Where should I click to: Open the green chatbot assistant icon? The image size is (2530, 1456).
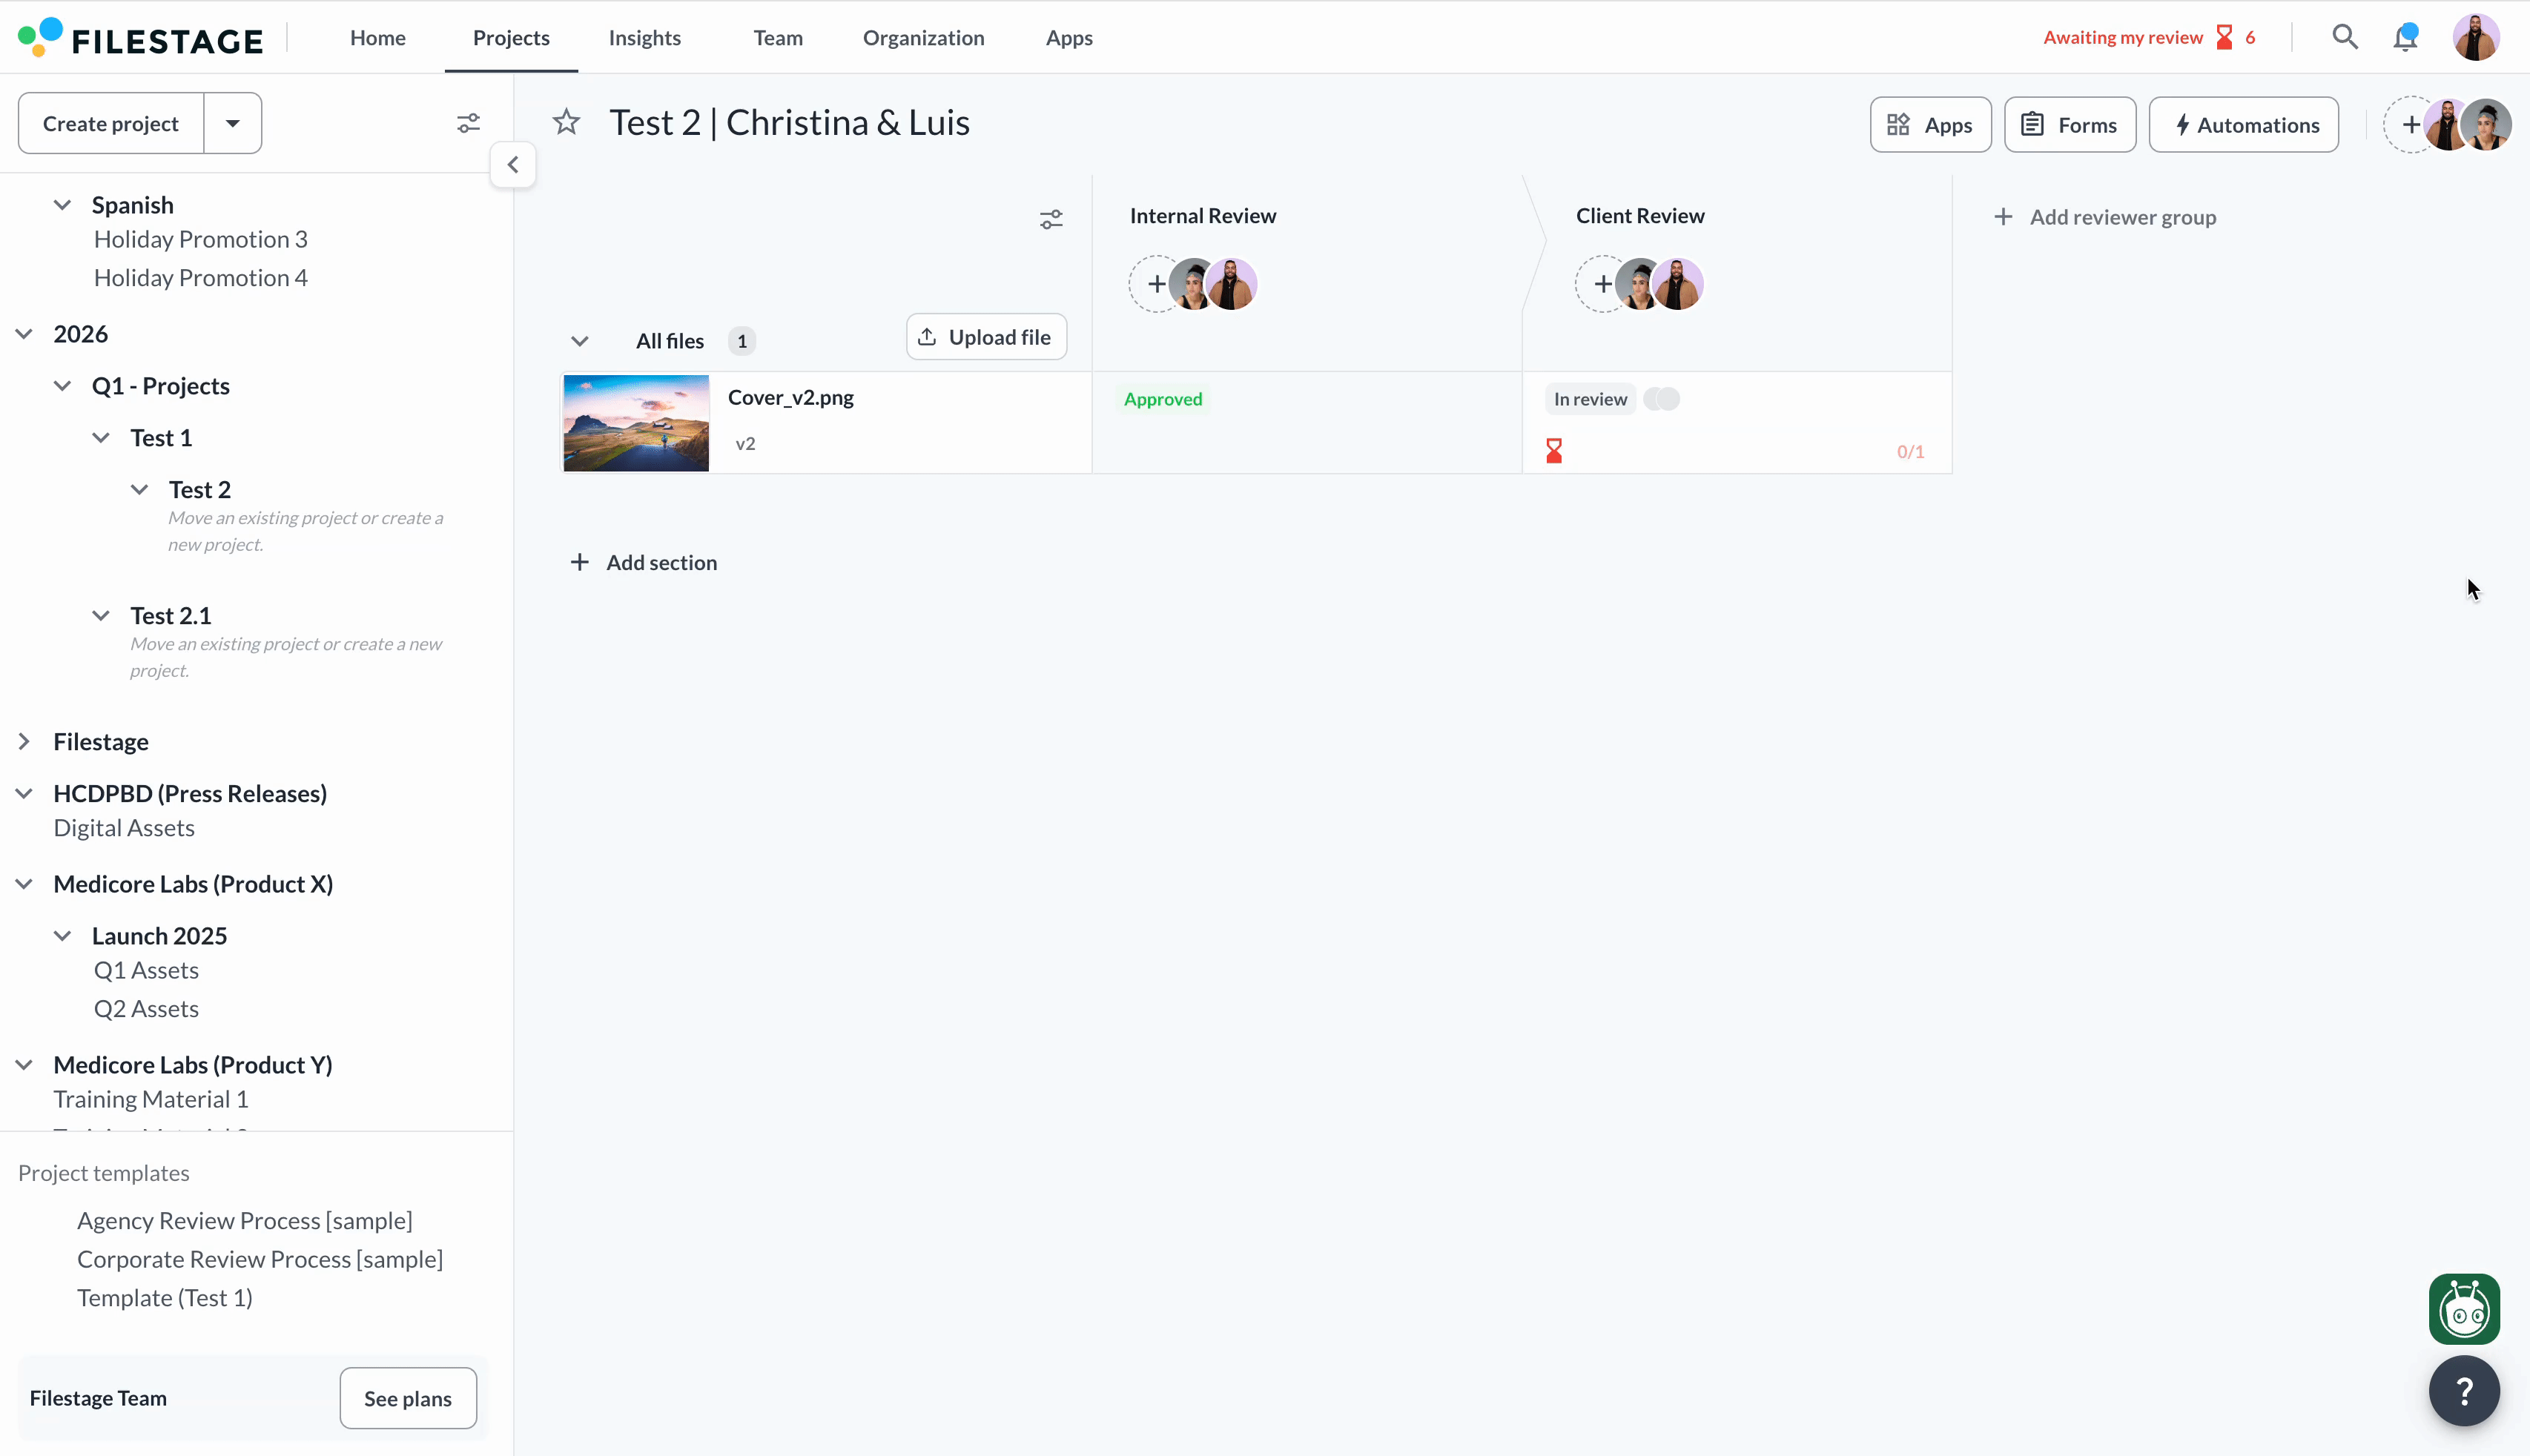point(2464,1309)
